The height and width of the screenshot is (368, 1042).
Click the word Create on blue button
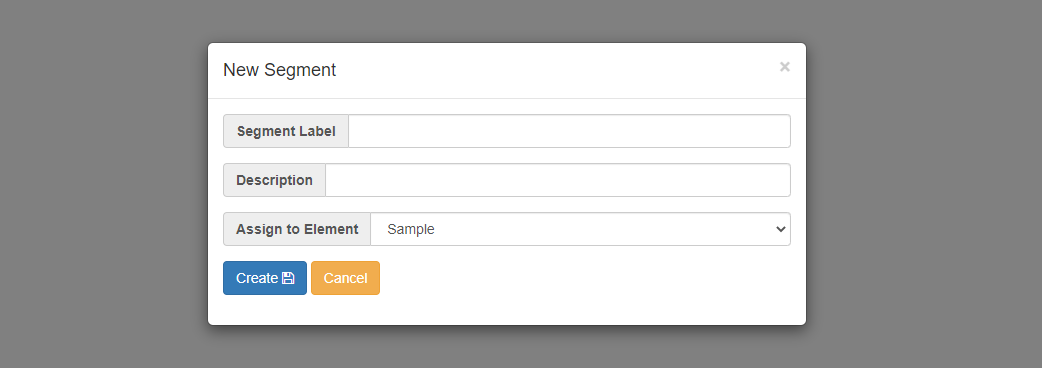coord(257,278)
